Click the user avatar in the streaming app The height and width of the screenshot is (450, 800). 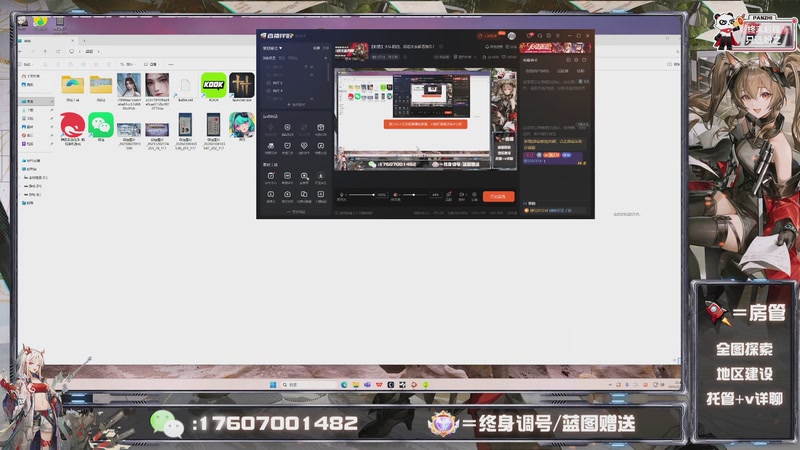(512, 36)
